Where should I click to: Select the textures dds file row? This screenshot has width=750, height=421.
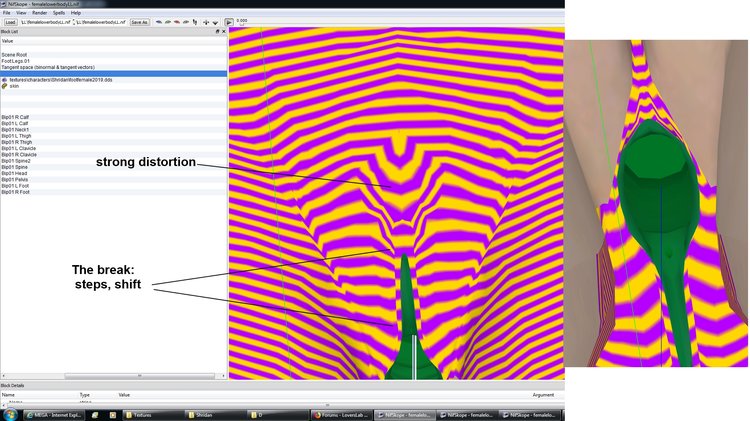pyautogui.click(x=113, y=80)
